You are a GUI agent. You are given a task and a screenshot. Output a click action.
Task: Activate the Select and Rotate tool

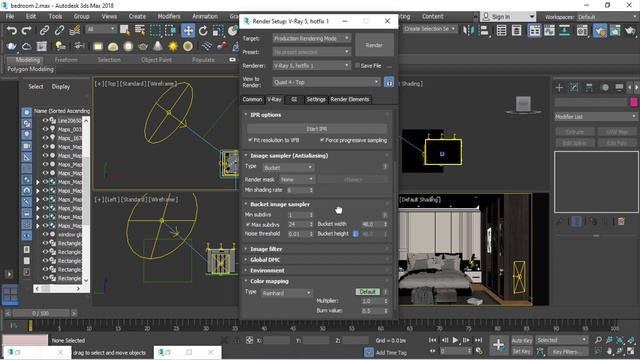coord(203,31)
